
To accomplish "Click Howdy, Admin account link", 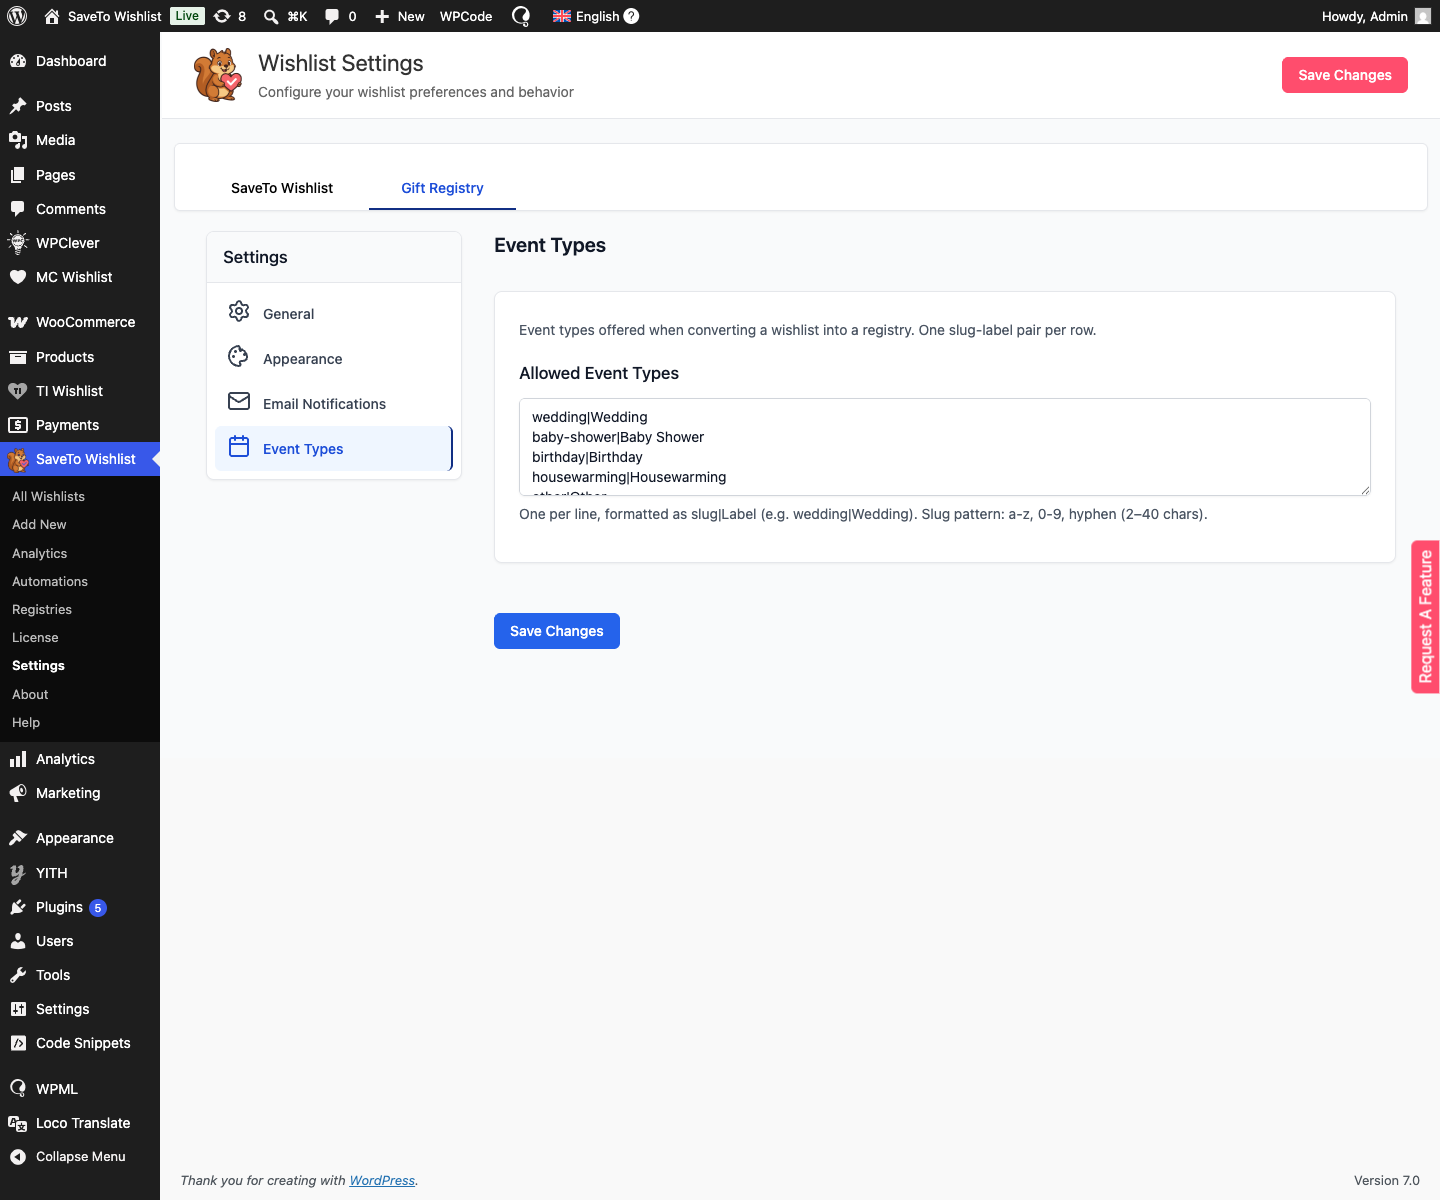I will point(1376,16).
